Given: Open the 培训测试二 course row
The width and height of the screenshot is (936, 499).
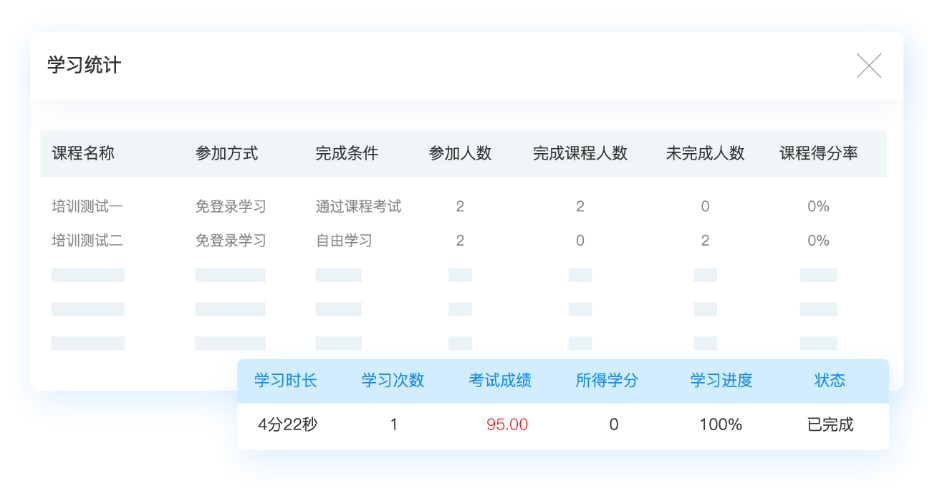Looking at the screenshot, I should (87, 241).
